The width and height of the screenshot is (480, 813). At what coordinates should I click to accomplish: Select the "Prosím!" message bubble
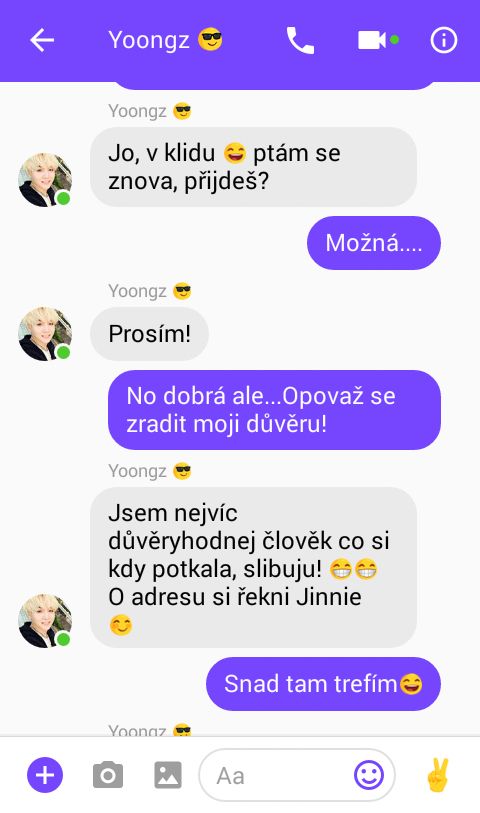click(x=149, y=333)
